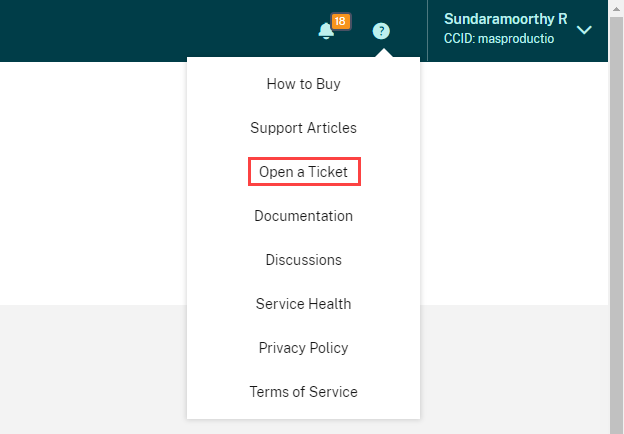Click the CCID: masproductio text
The height and width of the screenshot is (434, 624).
tap(499, 39)
